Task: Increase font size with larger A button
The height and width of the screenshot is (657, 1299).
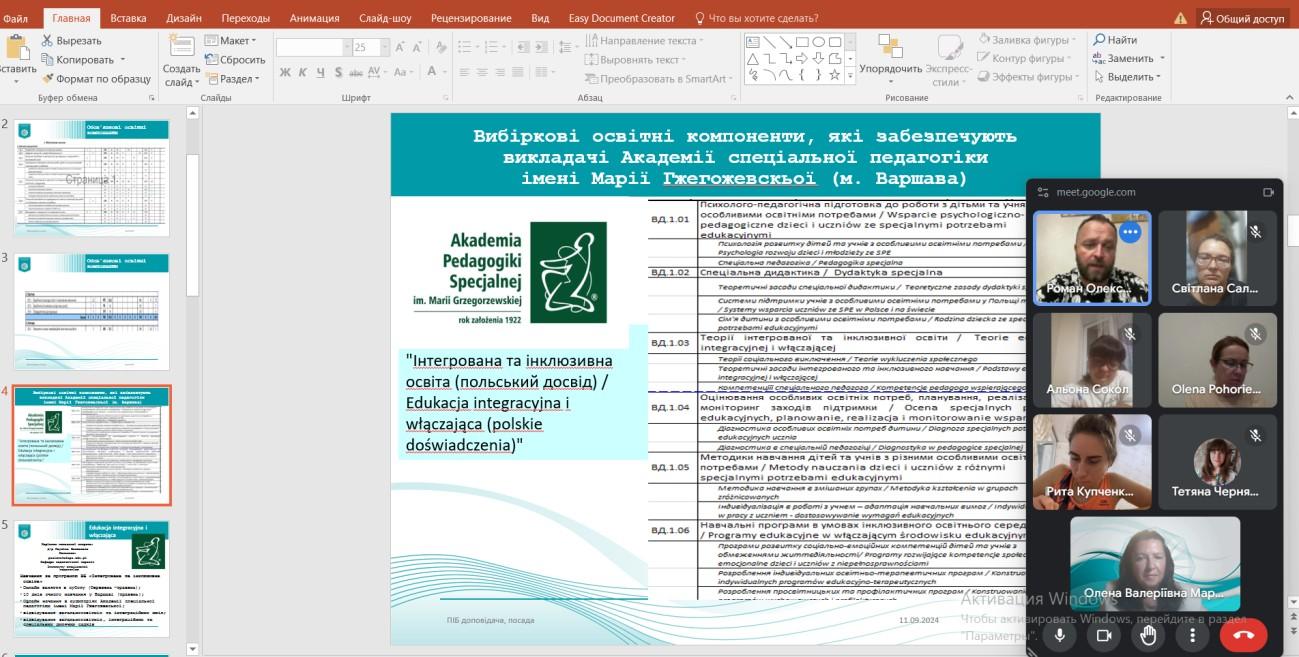Action: (x=399, y=47)
